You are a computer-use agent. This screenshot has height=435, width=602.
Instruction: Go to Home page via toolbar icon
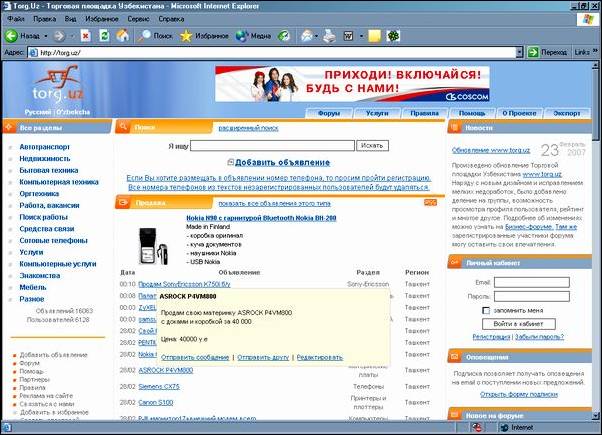click(x=122, y=35)
